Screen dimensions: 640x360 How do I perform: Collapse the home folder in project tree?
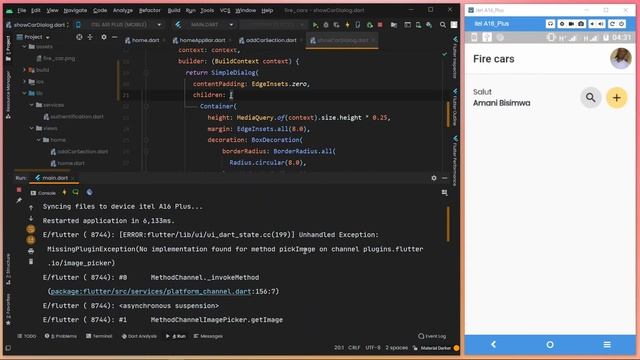39,140
